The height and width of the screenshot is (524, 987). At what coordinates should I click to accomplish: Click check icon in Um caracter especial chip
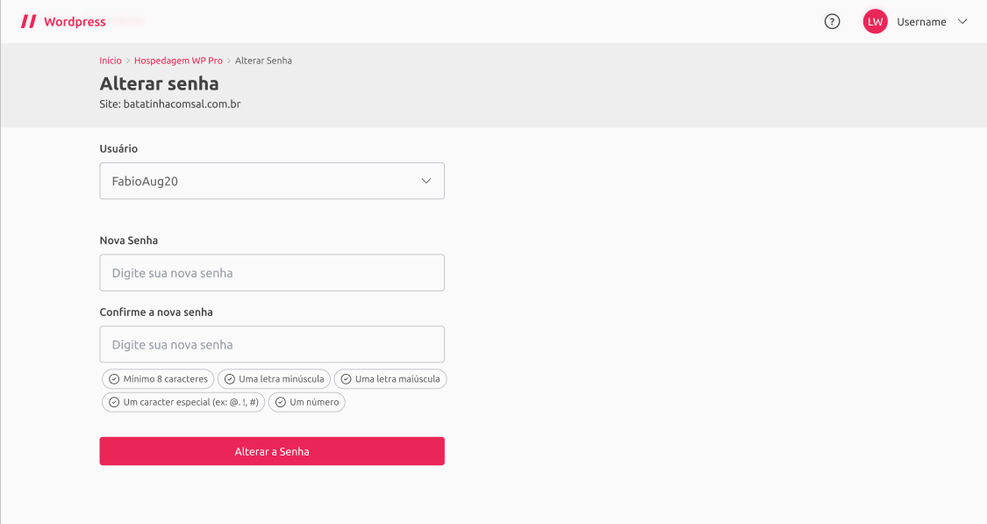coord(114,402)
